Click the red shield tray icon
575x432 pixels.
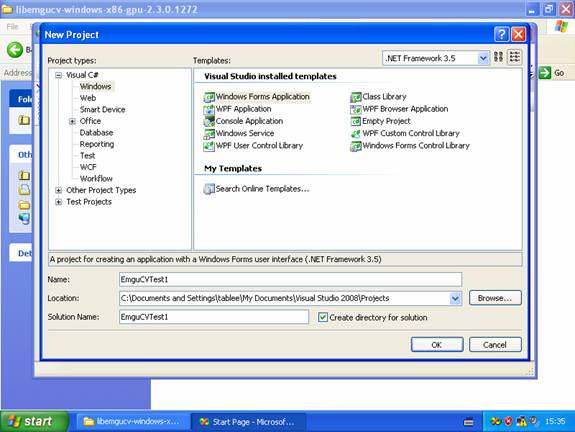508,421
